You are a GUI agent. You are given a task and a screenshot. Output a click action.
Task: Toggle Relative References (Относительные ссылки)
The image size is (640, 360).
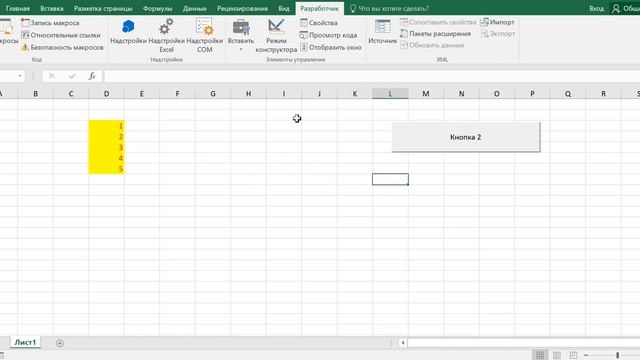(61, 35)
